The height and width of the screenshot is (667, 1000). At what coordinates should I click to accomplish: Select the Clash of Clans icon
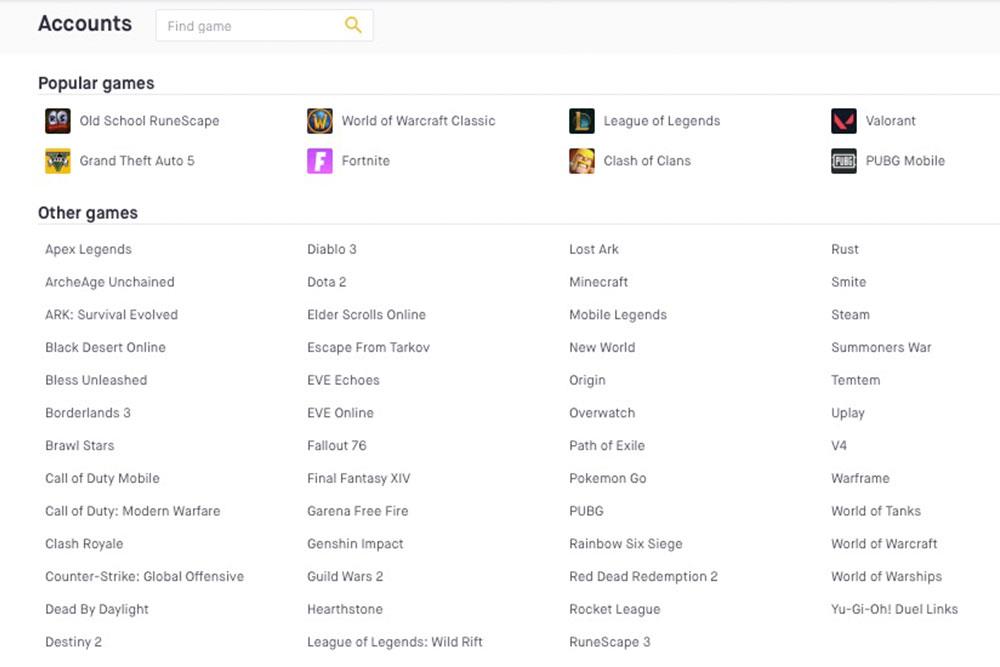(x=582, y=161)
